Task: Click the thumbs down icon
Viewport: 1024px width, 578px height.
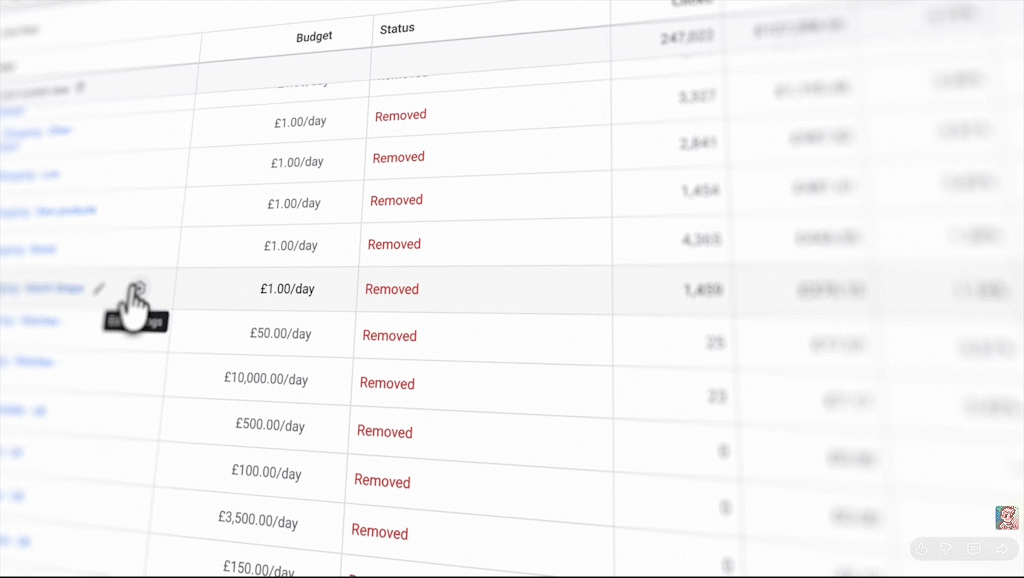Action: tap(946, 548)
